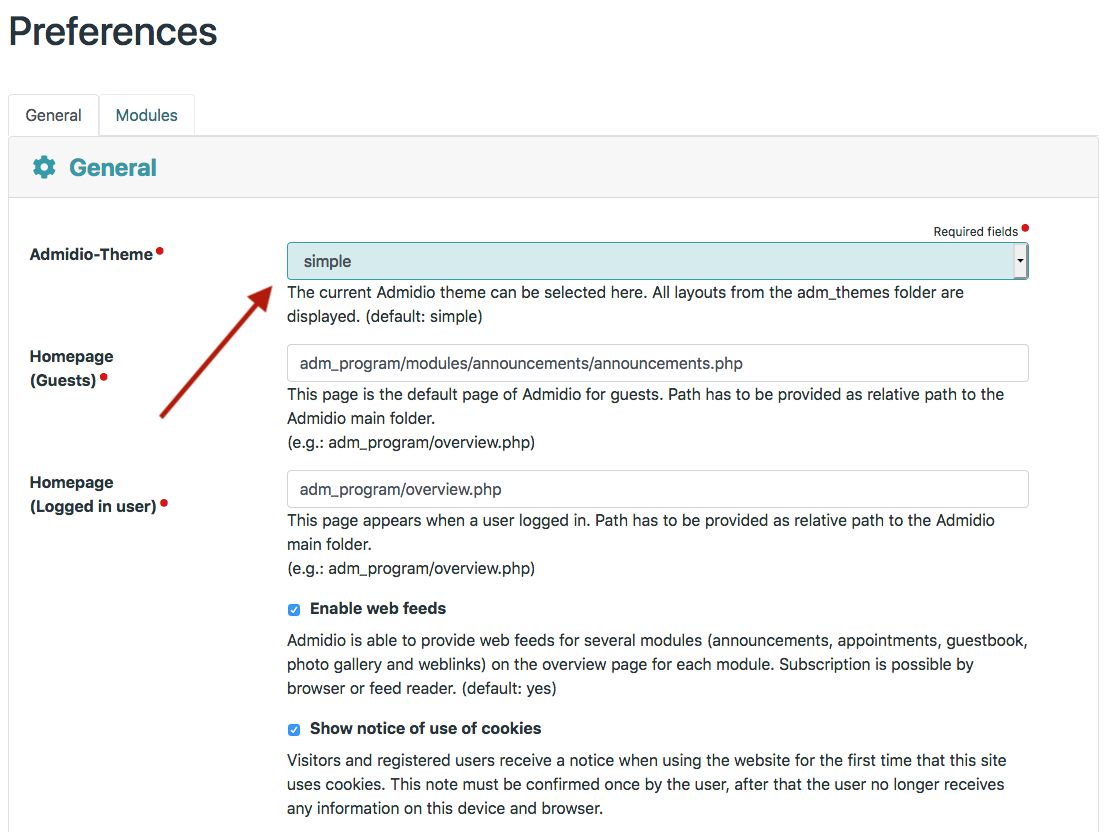Click the required marker next to Homepage (Guests)
Image resolution: width=1109 pixels, height=832 pixels.
pyautogui.click(x=103, y=377)
